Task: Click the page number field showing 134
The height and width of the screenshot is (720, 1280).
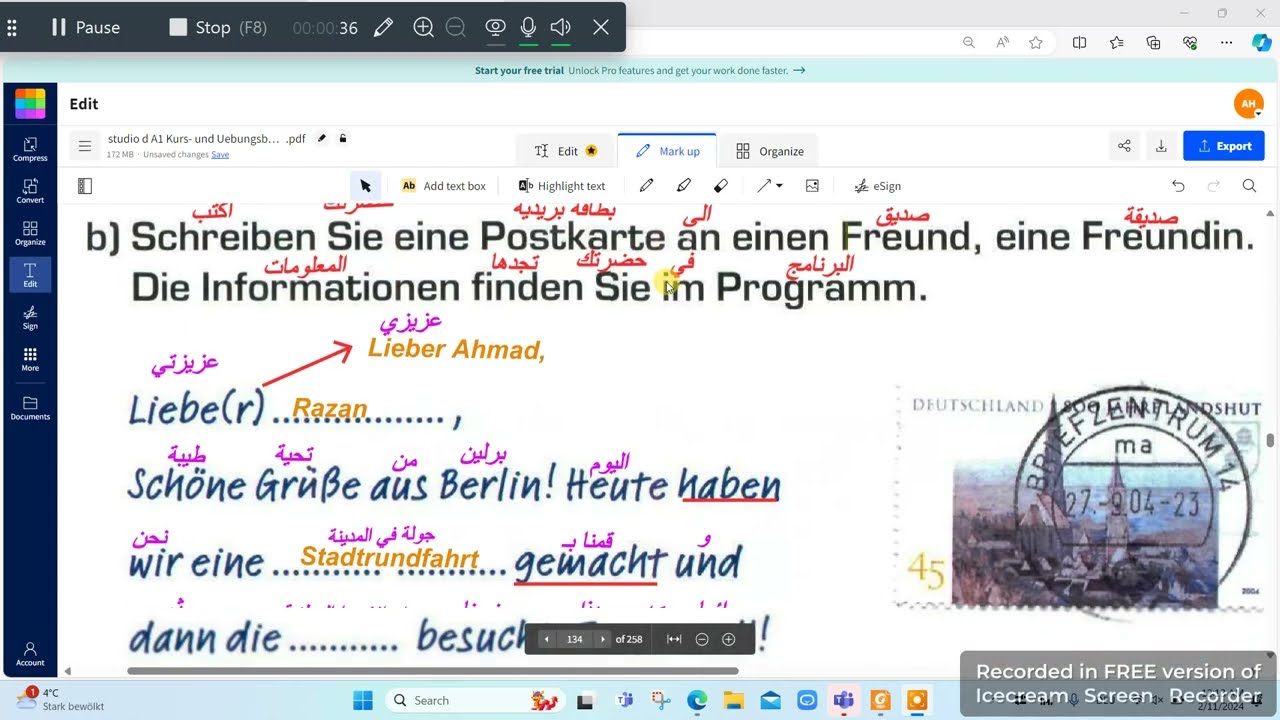Action: pyautogui.click(x=574, y=639)
